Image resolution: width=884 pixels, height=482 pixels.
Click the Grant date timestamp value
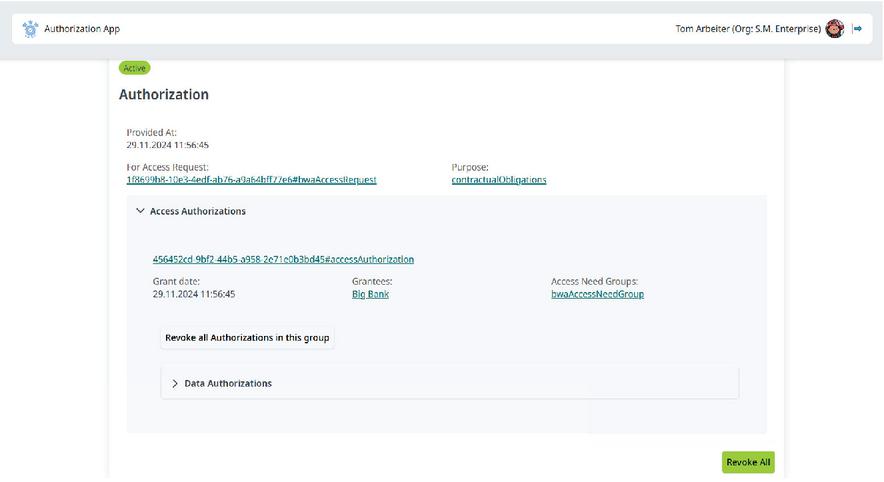[x=193, y=295]
